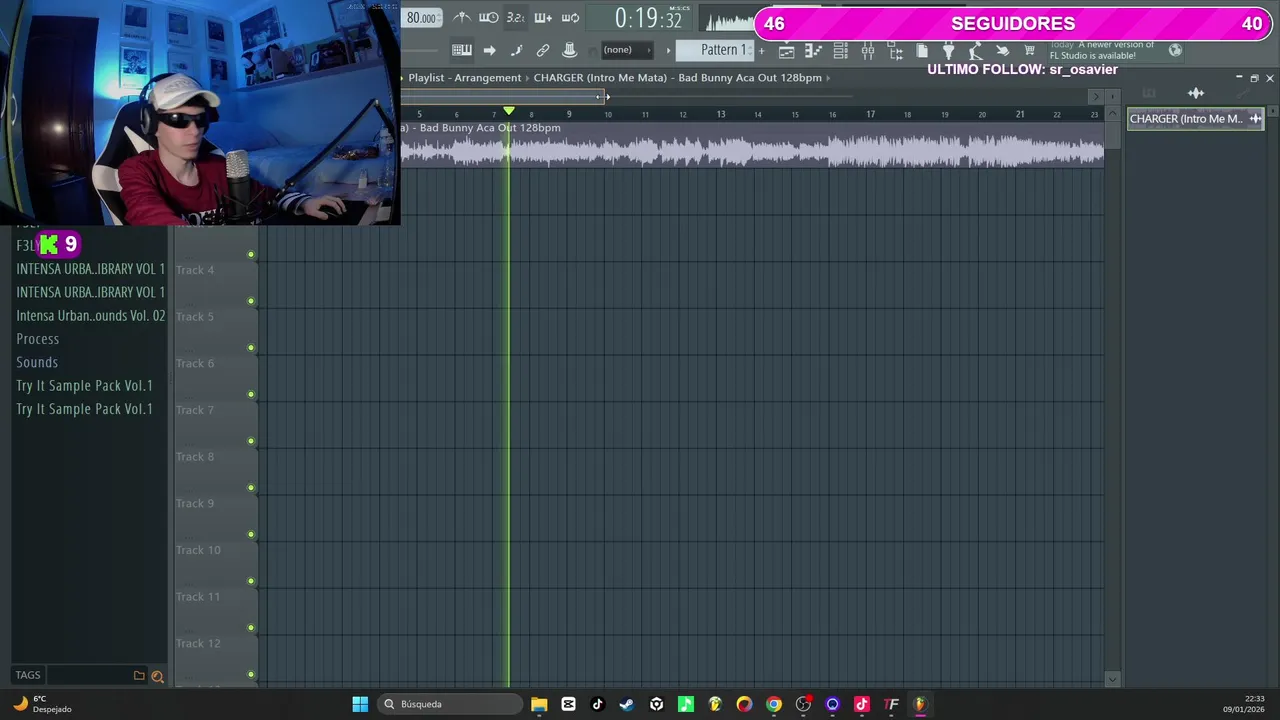
Task: Click the horizontal zoom scrollbar above timeline
Action: tap(503, 96)
